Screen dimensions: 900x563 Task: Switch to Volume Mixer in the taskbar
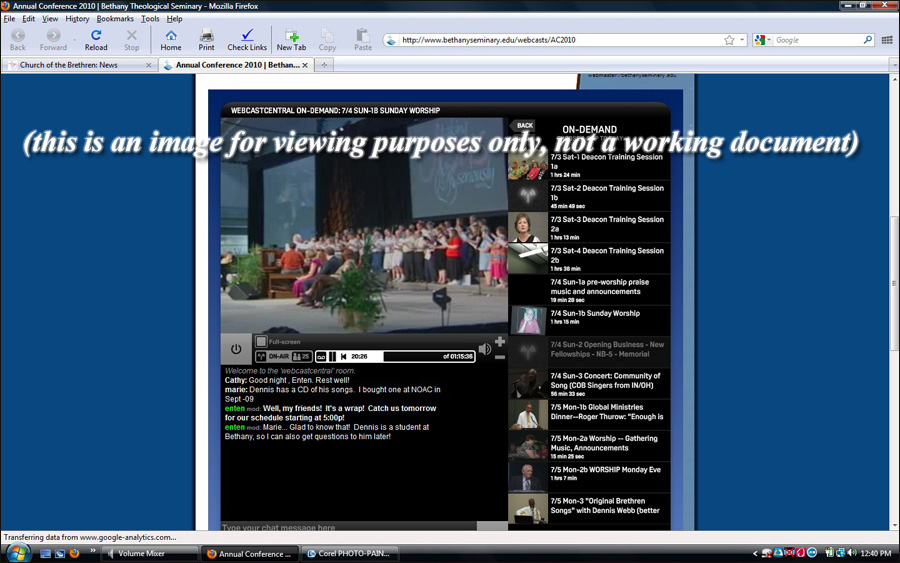150,554
